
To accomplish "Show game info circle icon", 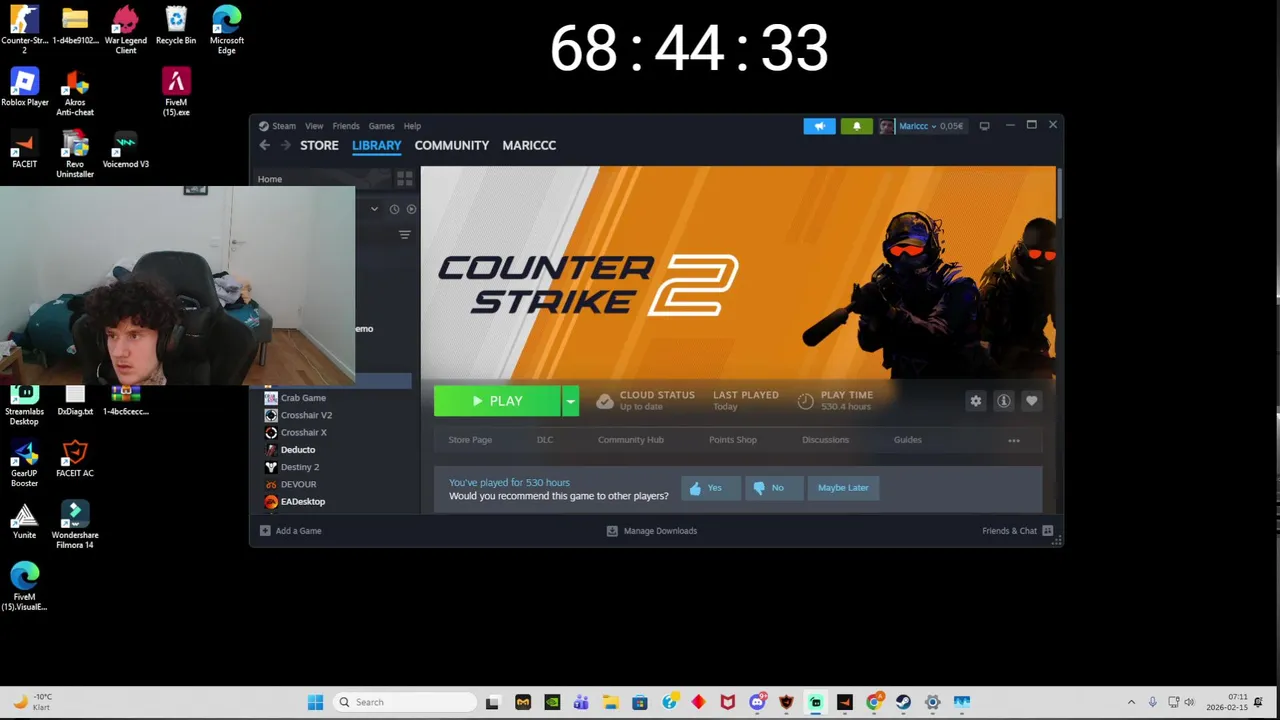I will 1004,401.
